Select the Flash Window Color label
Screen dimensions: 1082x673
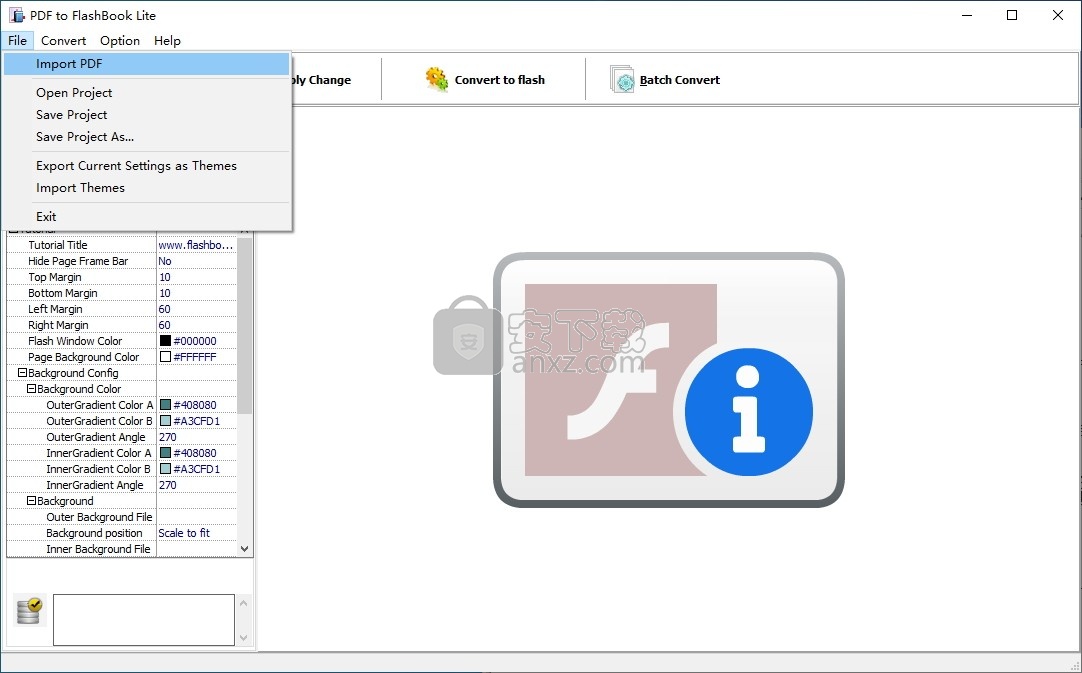[75, 341]
